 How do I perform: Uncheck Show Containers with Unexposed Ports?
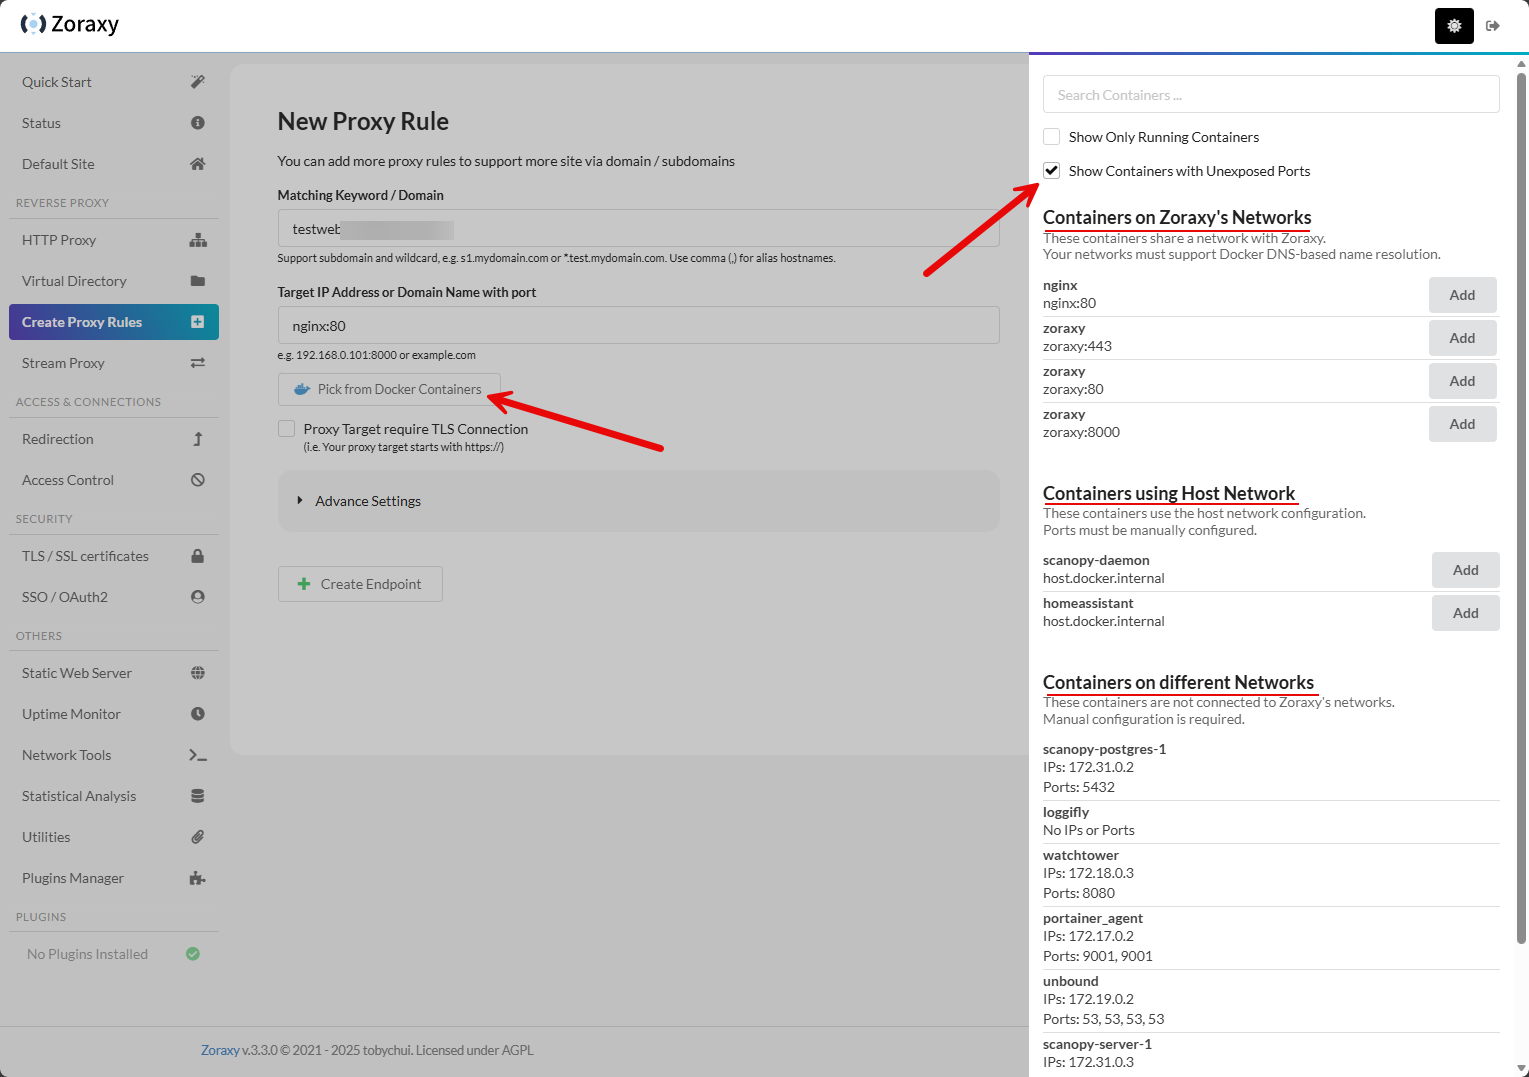click(x=1052, y=171)
